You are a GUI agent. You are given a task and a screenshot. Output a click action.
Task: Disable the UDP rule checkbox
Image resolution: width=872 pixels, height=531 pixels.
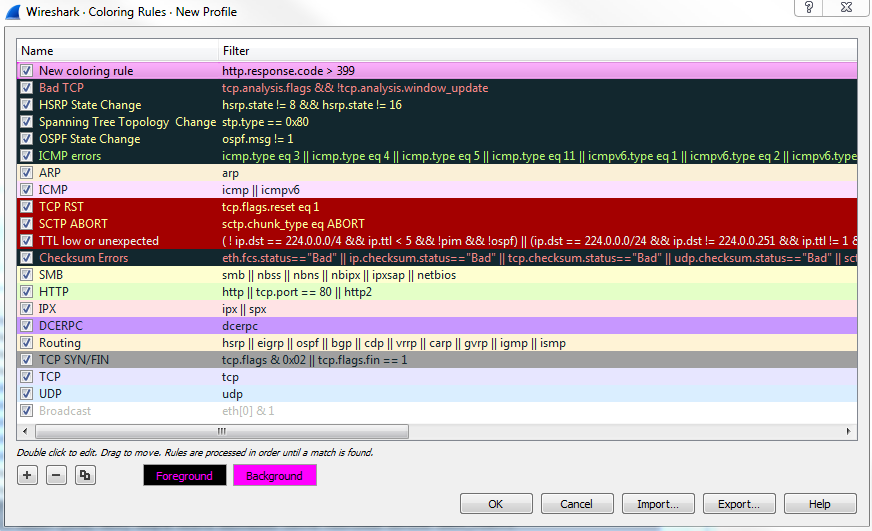tap(26, 394)
